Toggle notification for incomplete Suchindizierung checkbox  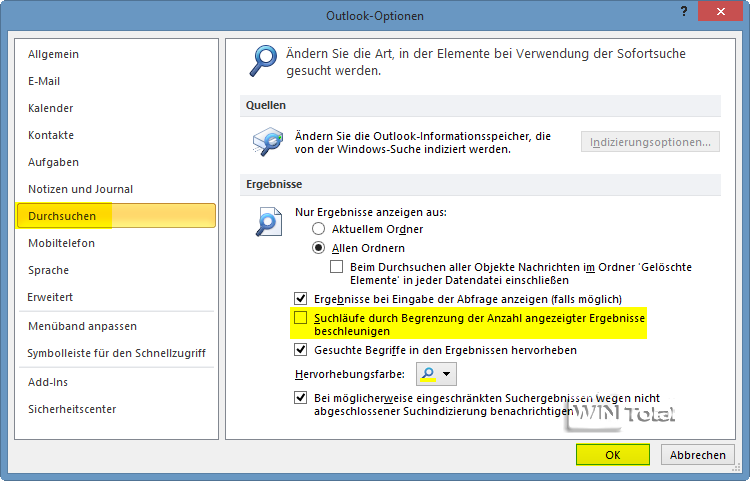coord(300,397)
